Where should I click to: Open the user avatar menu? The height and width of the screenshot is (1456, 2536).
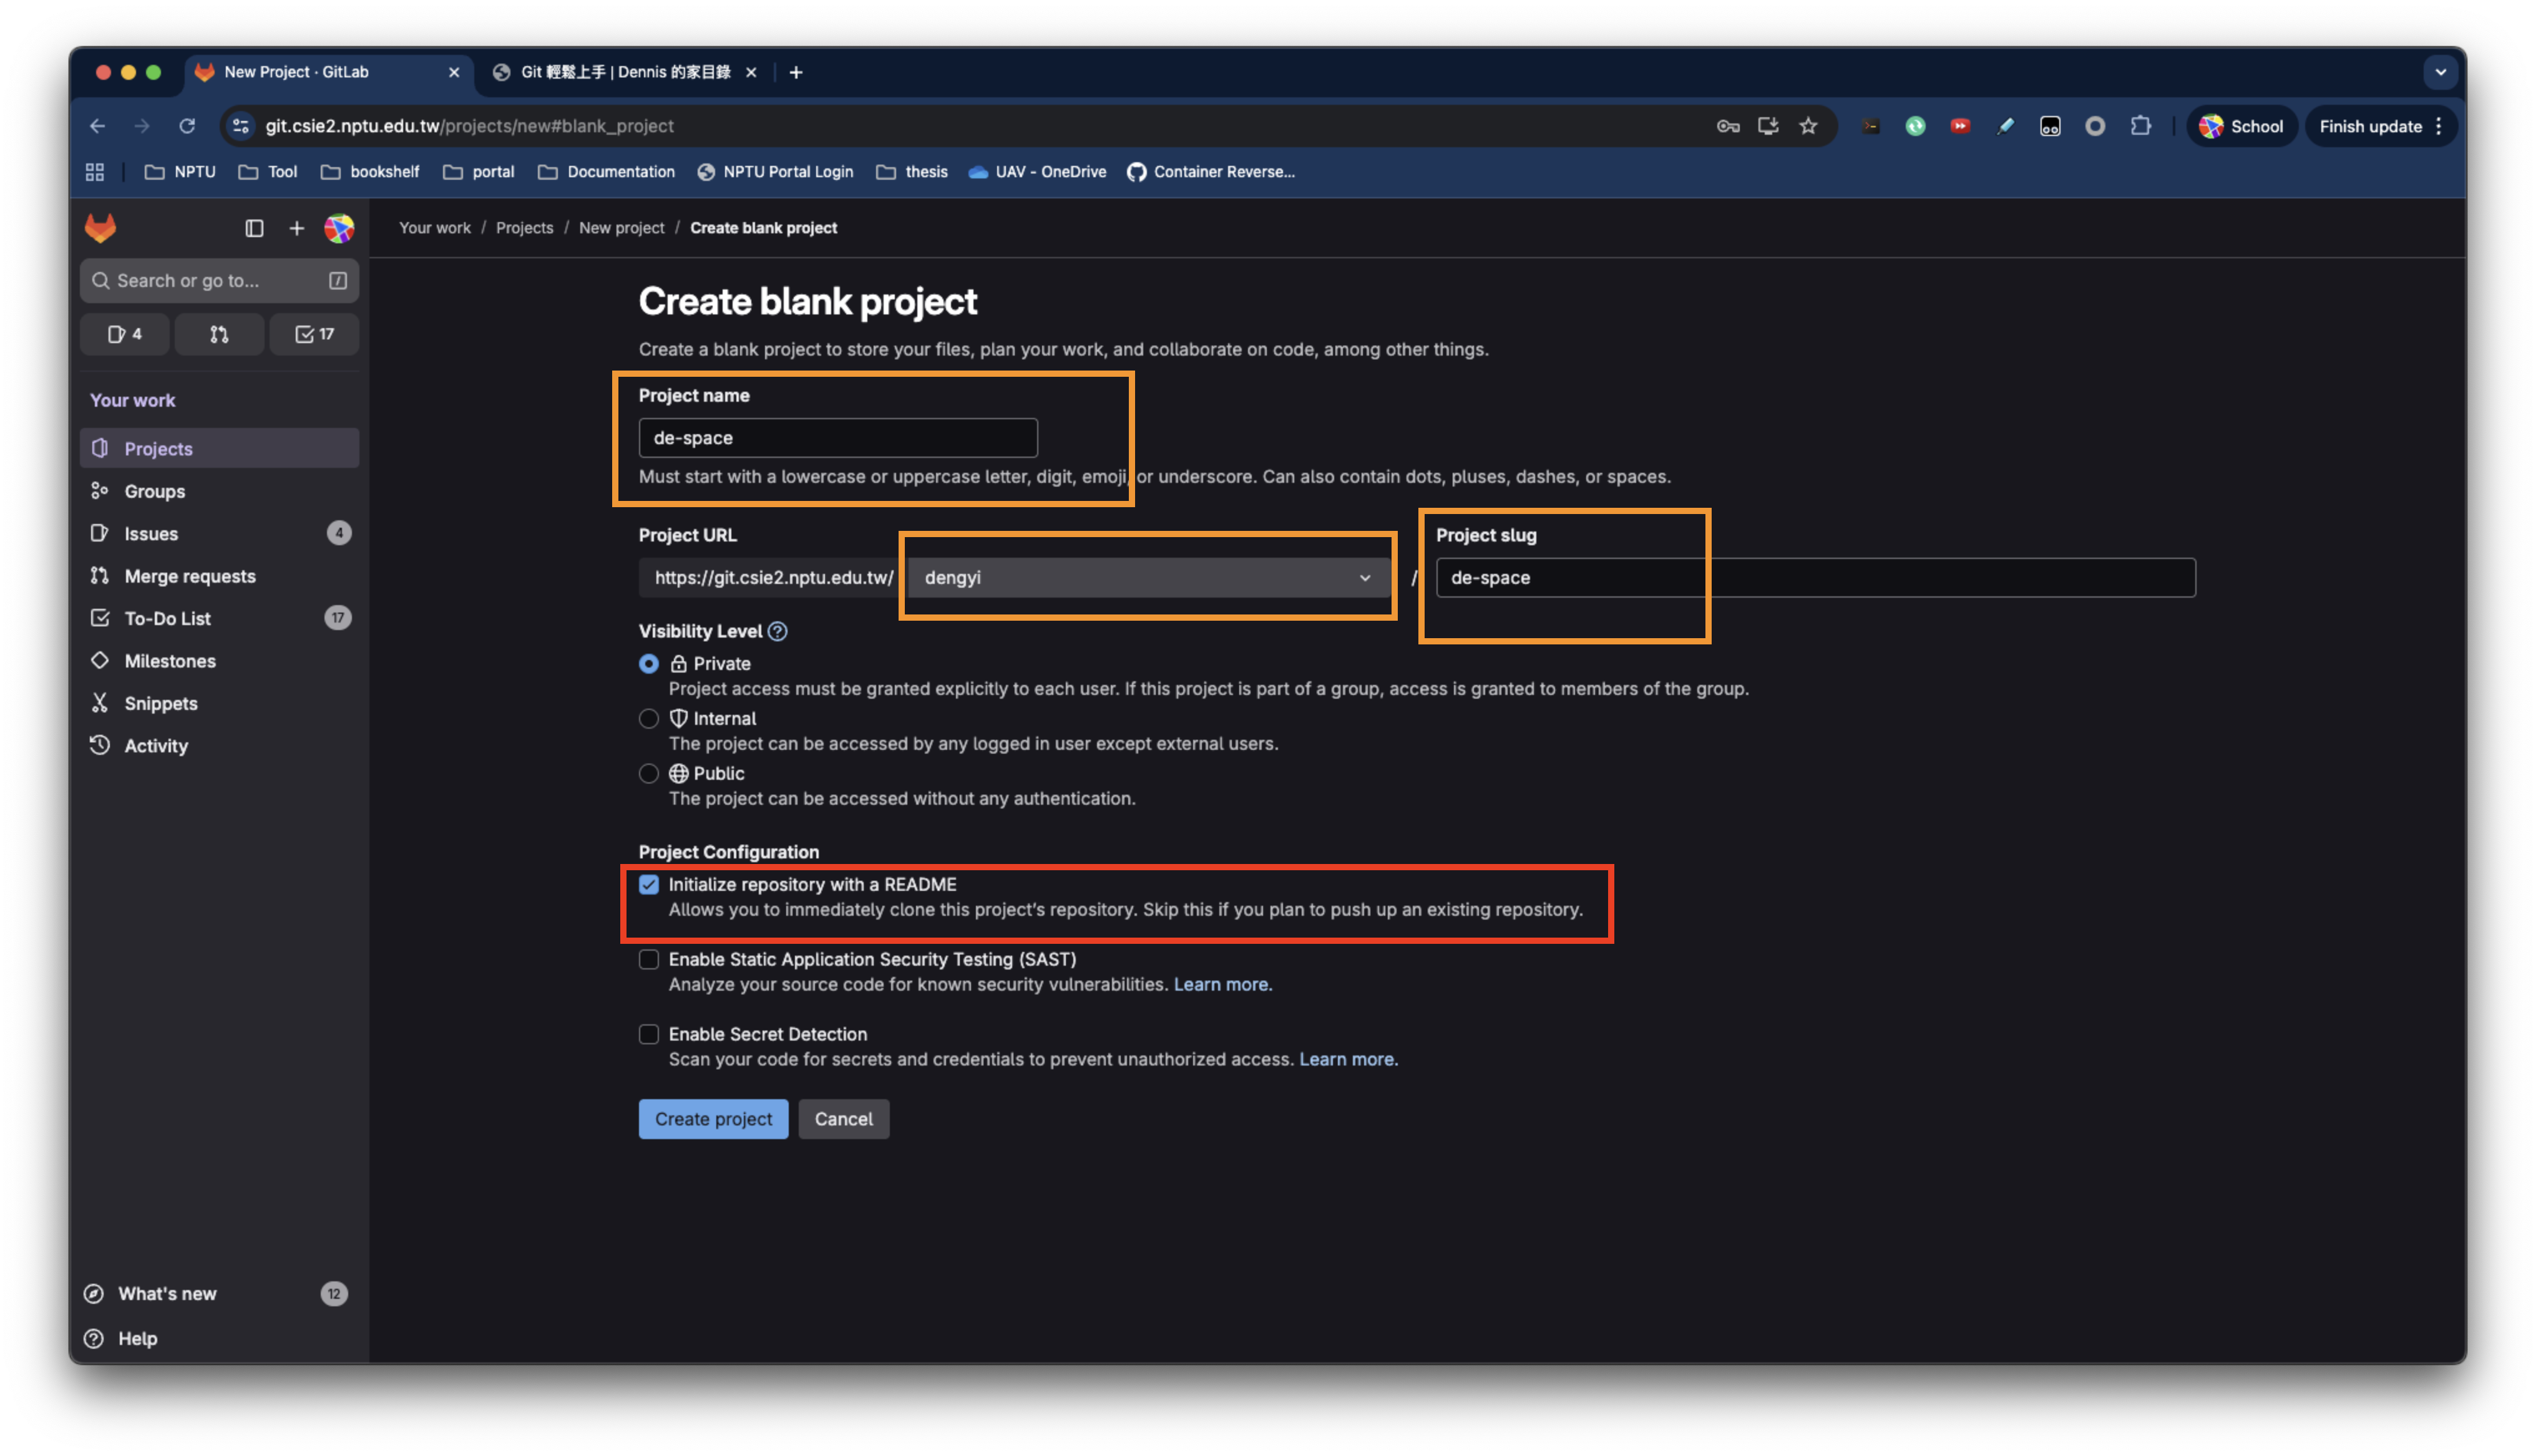click(339, 228)
